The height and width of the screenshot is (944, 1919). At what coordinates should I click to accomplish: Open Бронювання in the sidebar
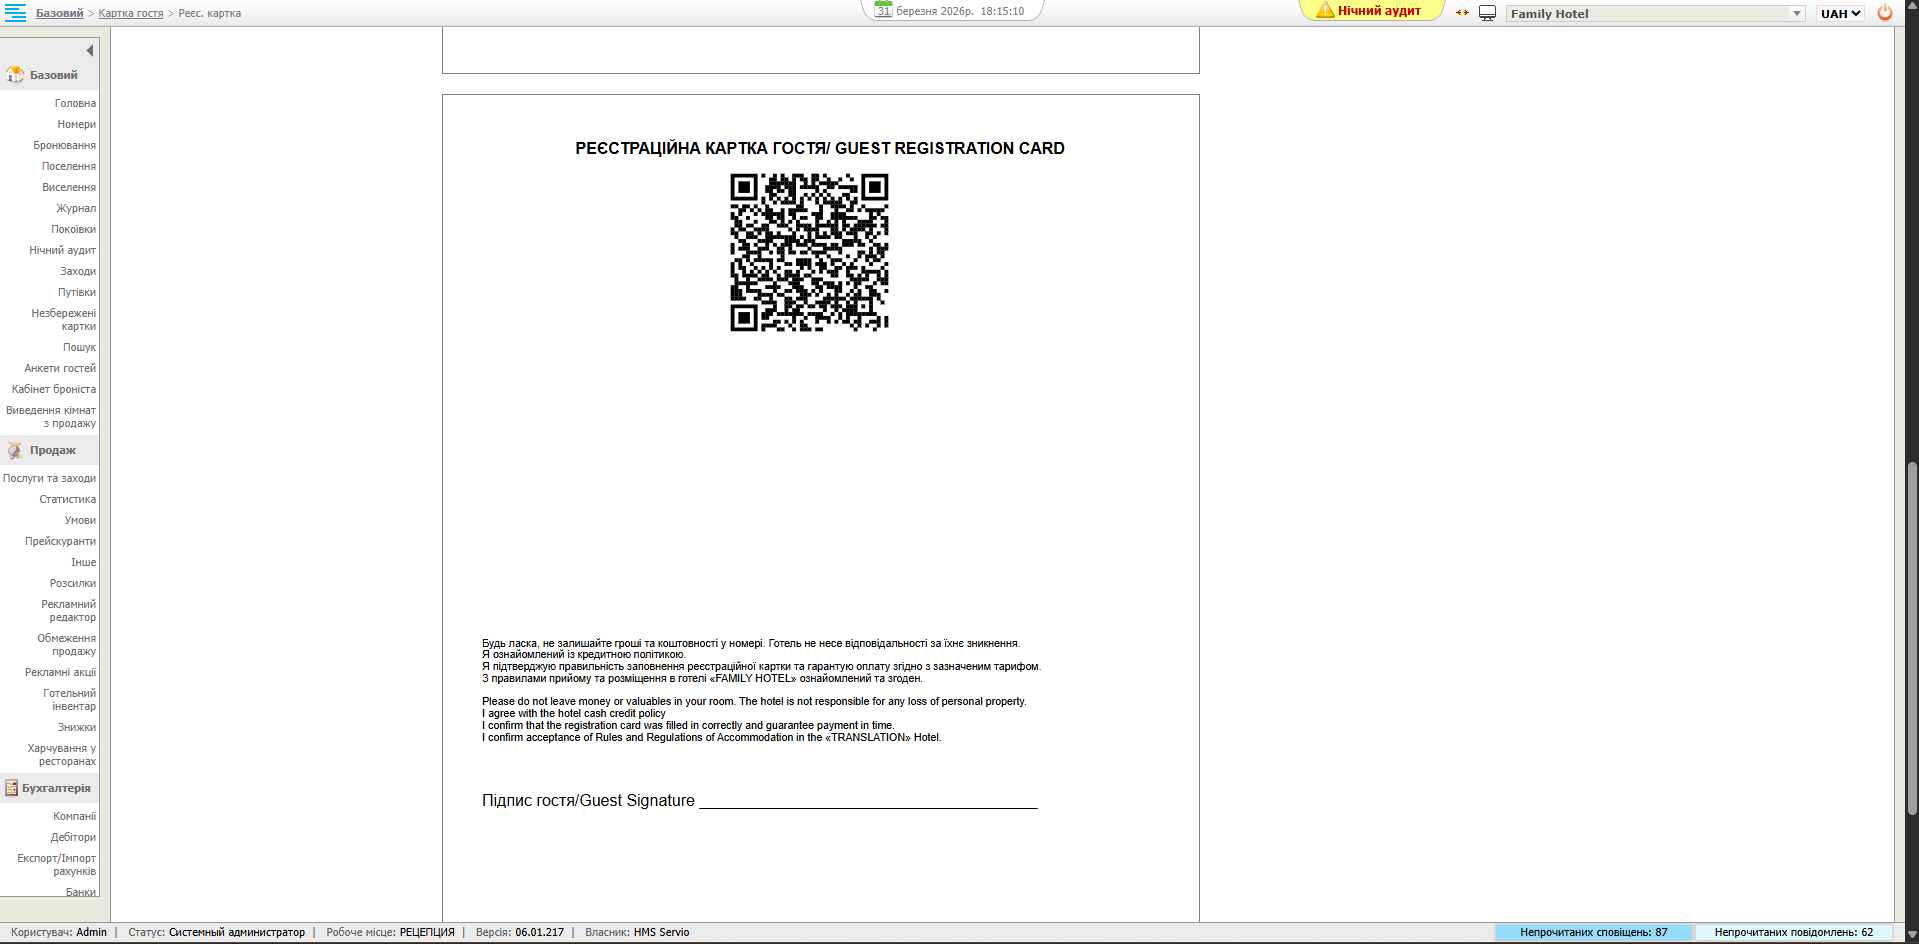[x=64, y=145]
